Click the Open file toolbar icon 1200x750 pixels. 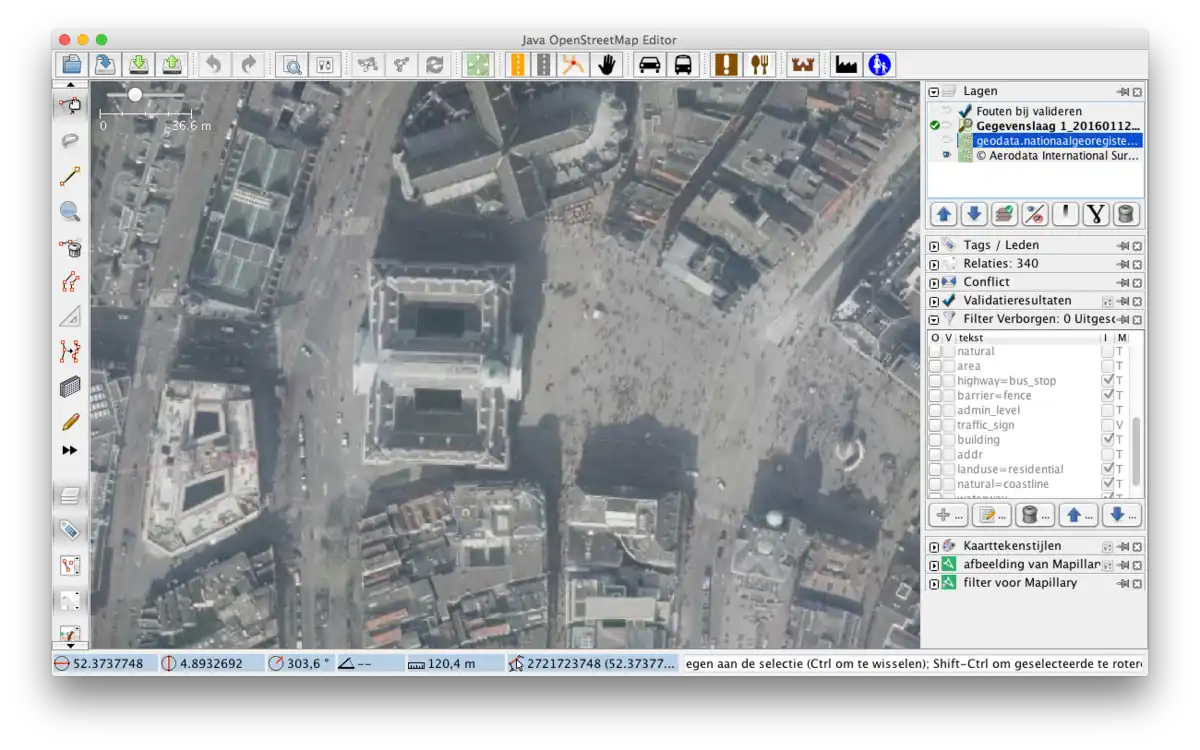[x=70, y=65]
